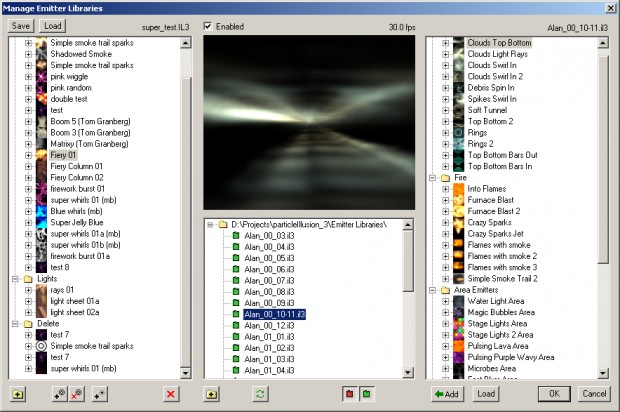This screenshot has width=620, height=412.
Task: Select the Alan_00_10-11.il3 library file
Action: pos(274,314)
